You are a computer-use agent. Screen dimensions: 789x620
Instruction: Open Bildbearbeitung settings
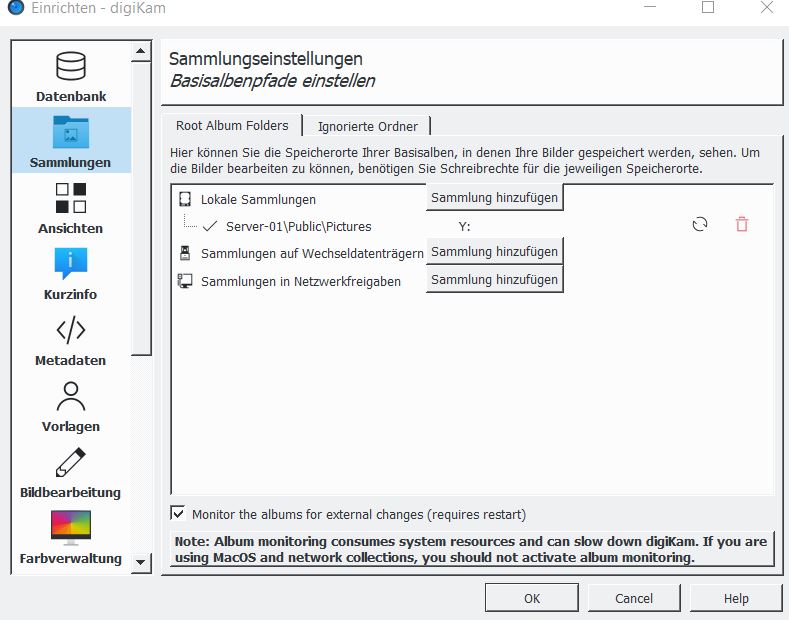[70, 471]
